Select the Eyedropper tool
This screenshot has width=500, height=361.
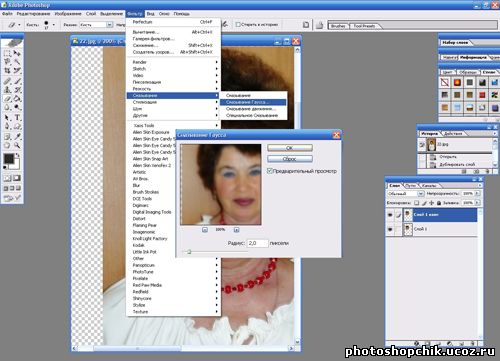click(x=17, y=136)
